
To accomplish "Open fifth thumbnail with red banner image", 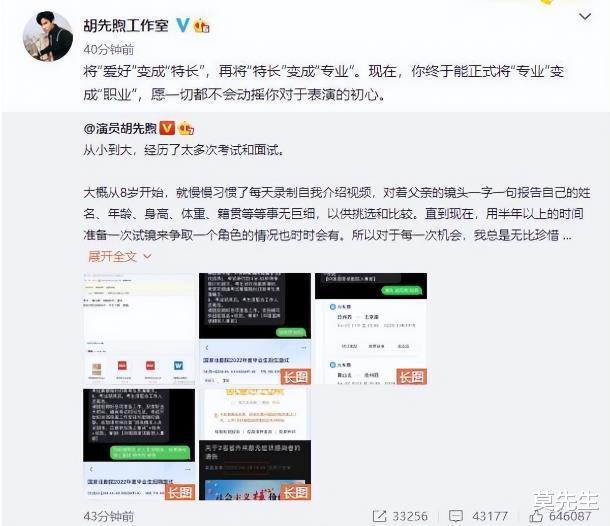I will coord(255,444).
